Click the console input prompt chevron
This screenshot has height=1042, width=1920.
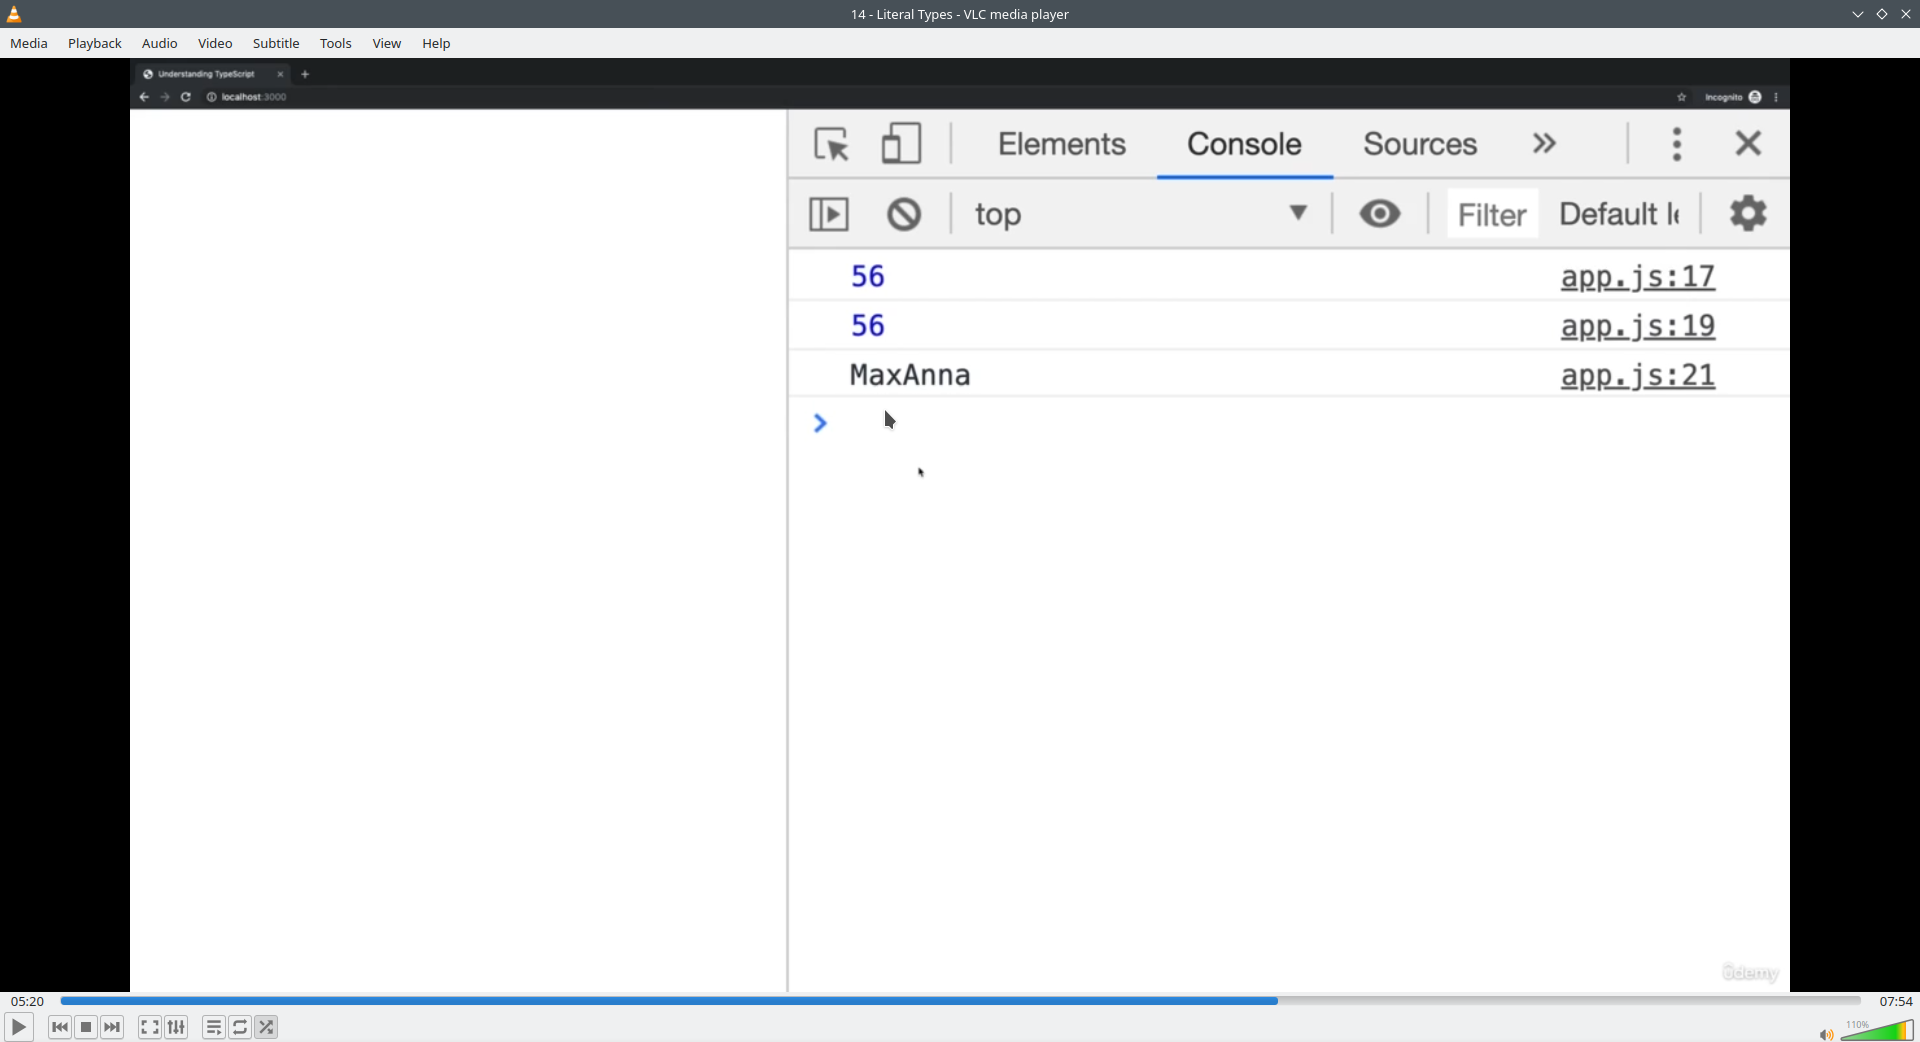tap(820, 423)
